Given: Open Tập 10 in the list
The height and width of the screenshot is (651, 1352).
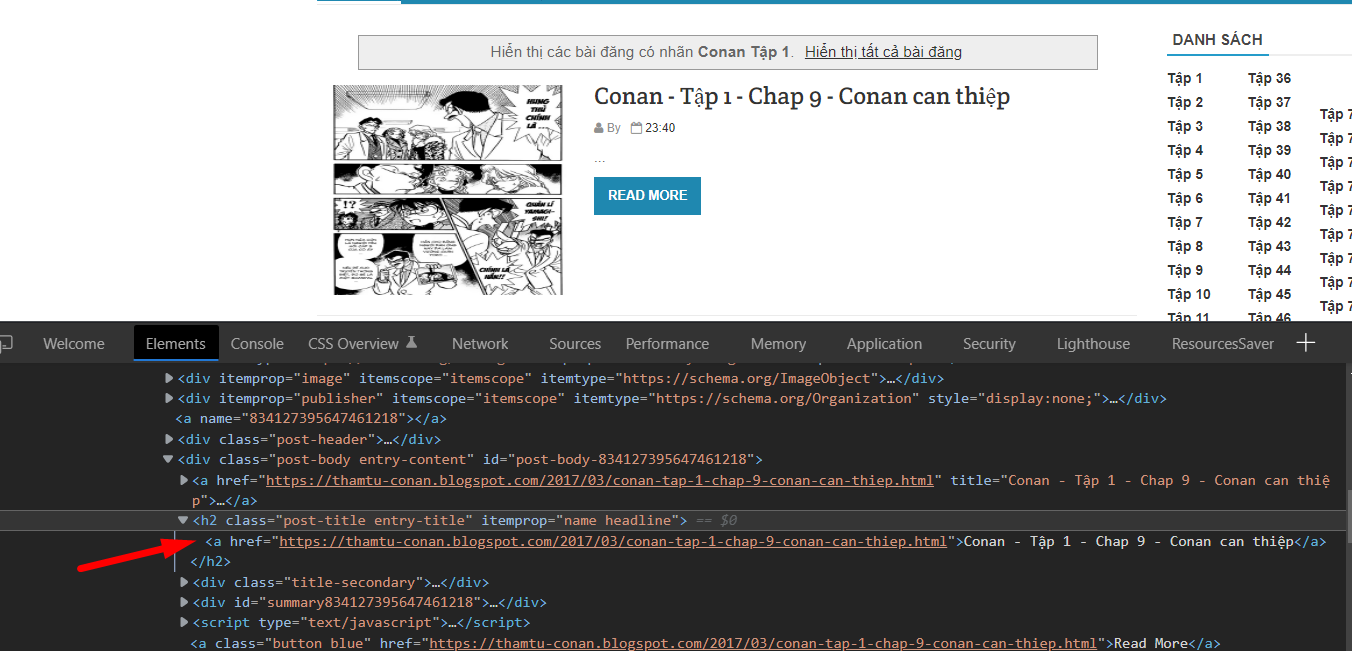Looking at the screenshot, I should (1189, 294).
